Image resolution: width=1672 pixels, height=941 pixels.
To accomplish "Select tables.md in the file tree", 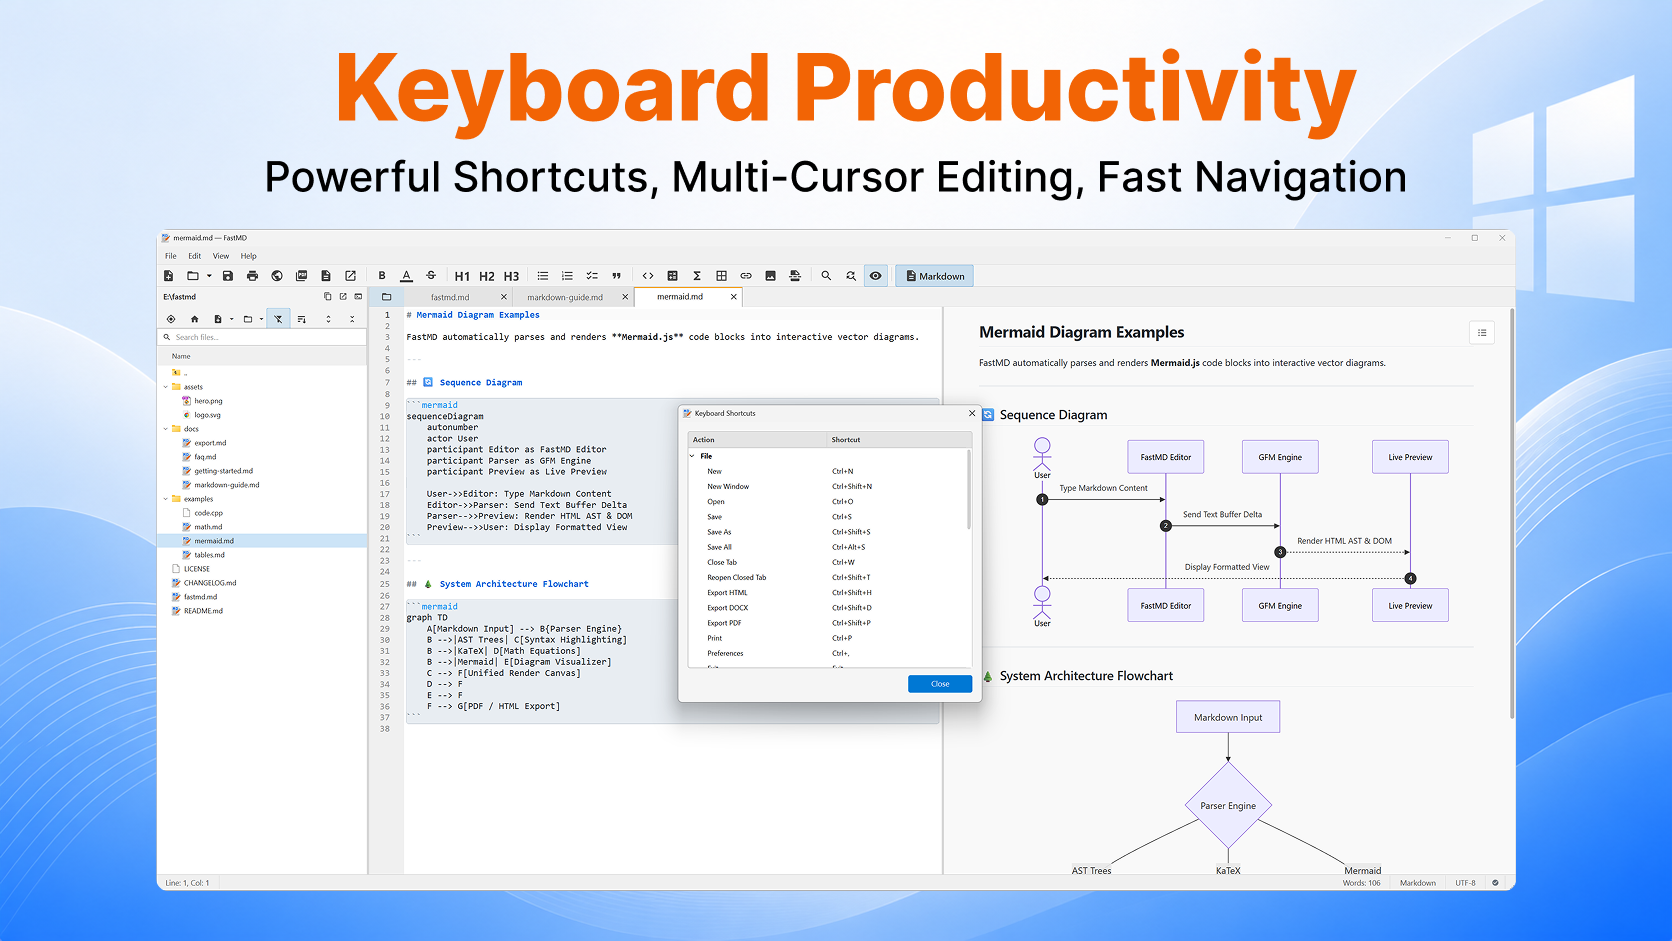I will (209, 555).
